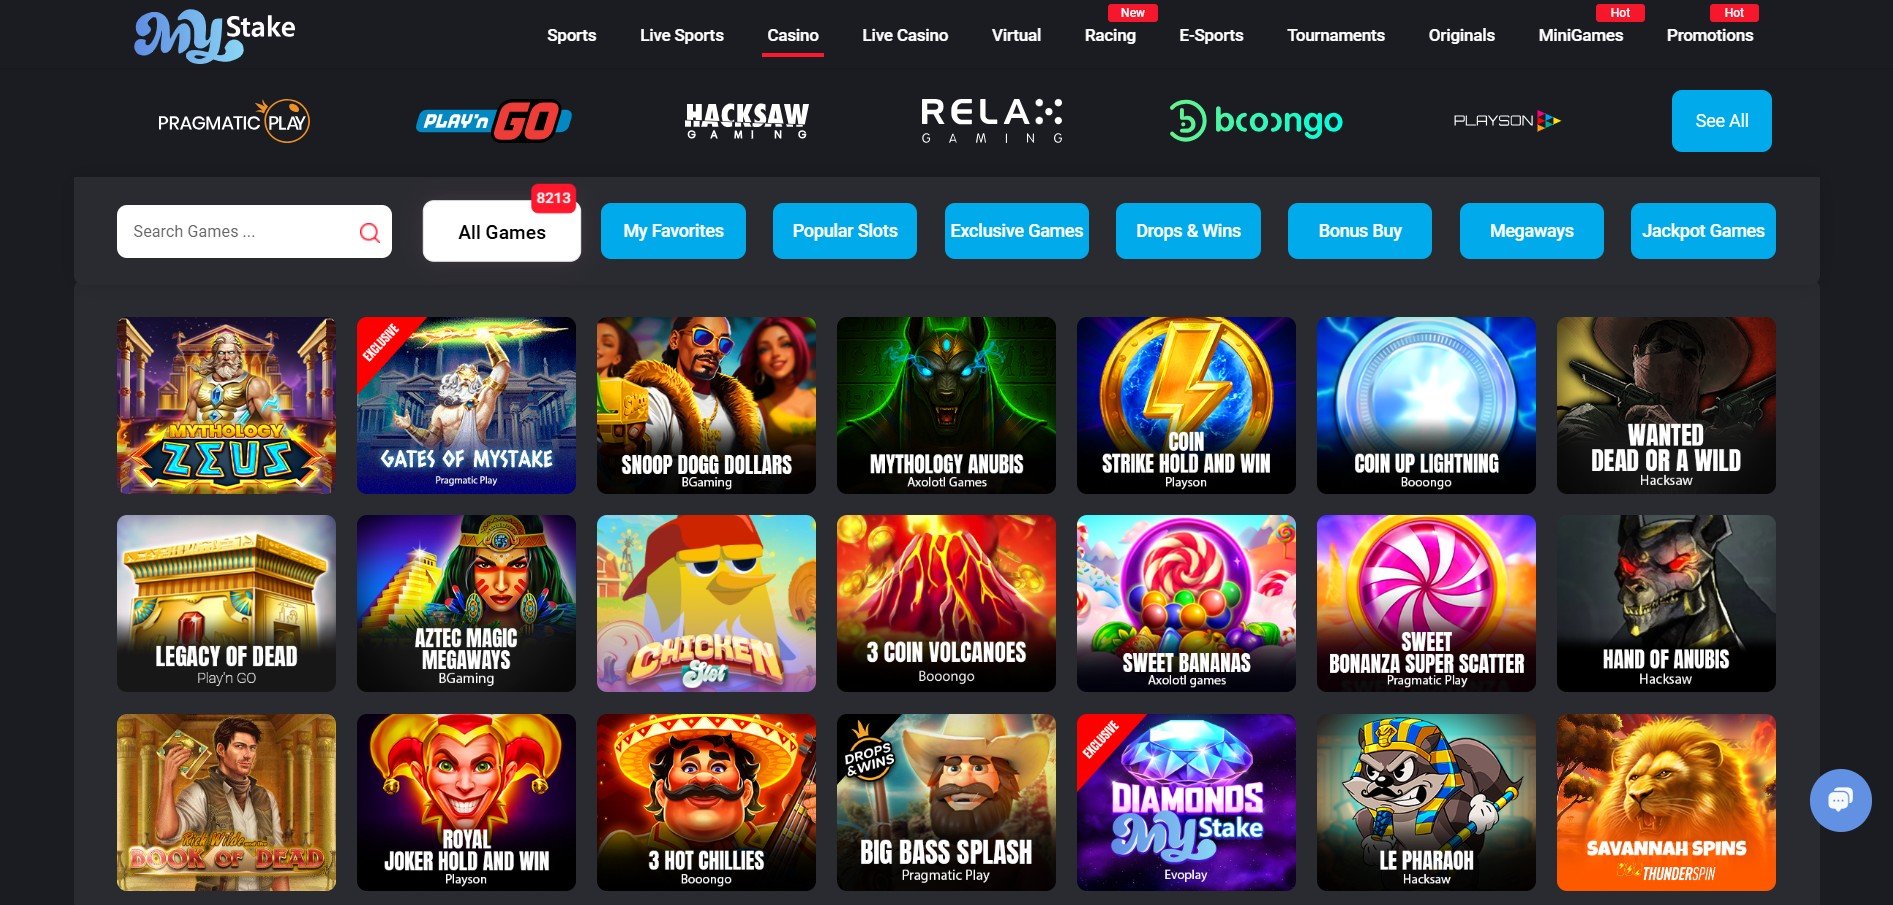The height and width of the screenshot is (905, 1893).
Task: Launch the Big Bass Splash game
Action: pos(946,802)
